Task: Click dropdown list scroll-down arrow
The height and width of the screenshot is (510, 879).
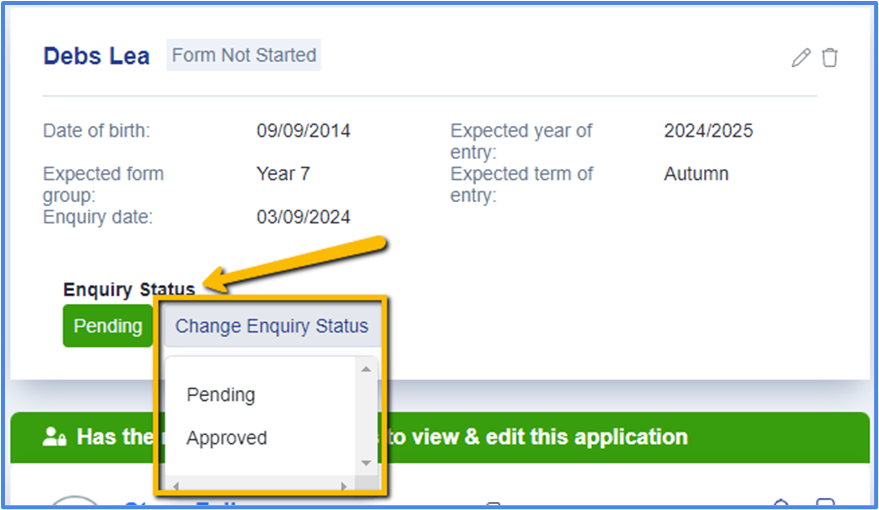Action: (366, 463)
